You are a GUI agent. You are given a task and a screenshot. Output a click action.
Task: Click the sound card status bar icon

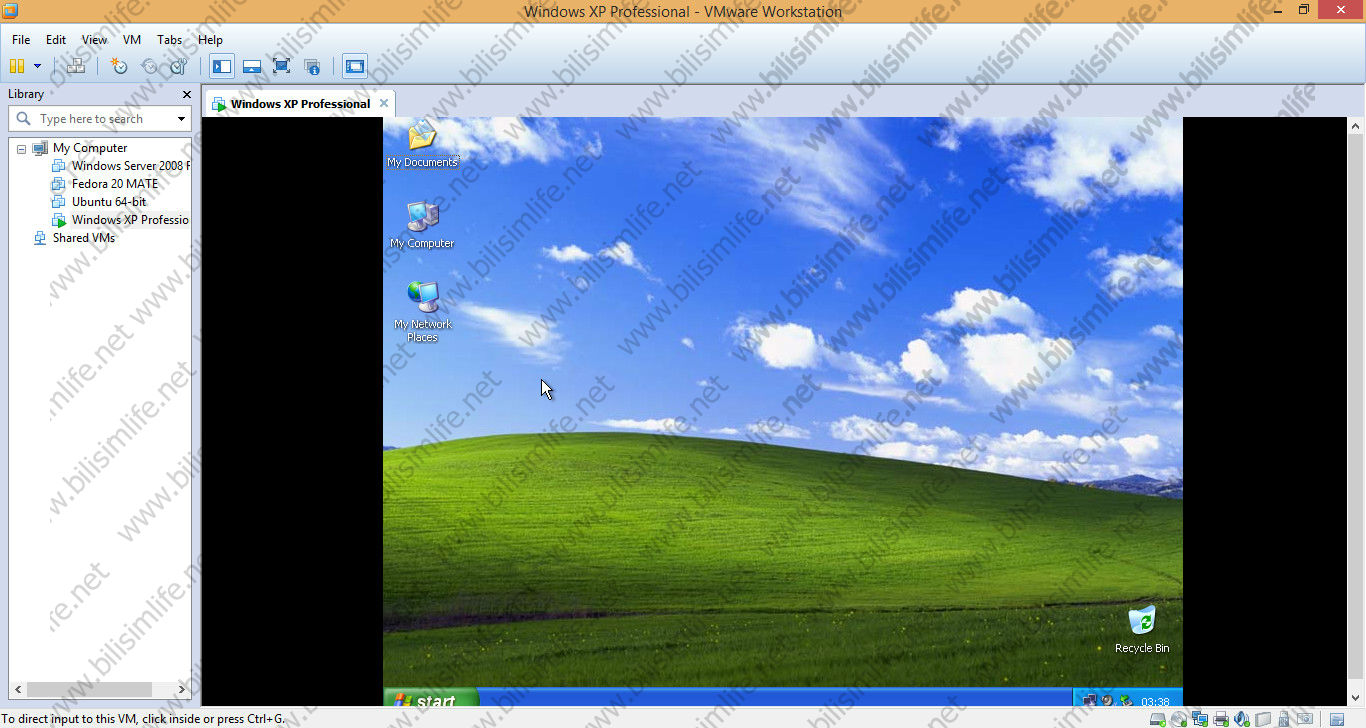[x=1241, y=719]
